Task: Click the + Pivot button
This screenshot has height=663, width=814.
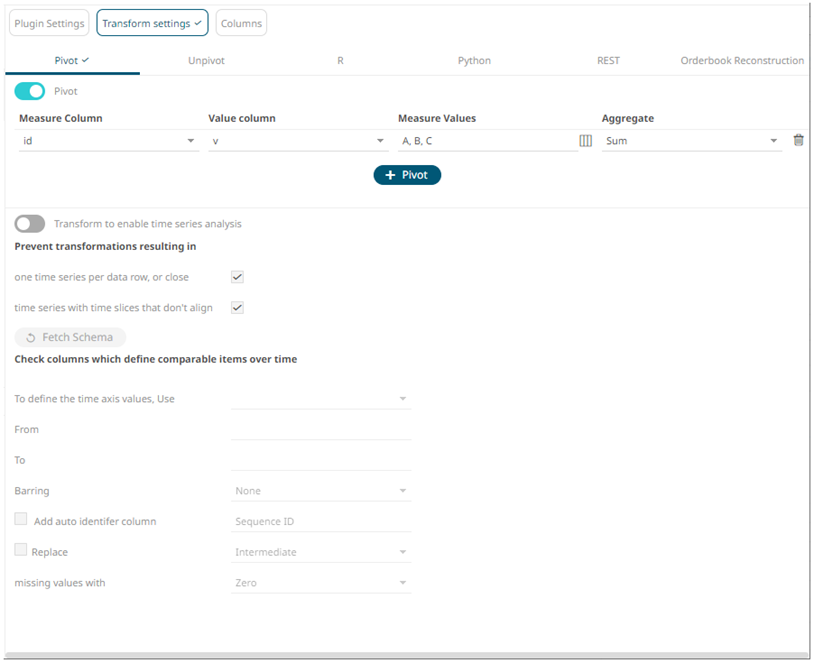Action: (407, 175)
